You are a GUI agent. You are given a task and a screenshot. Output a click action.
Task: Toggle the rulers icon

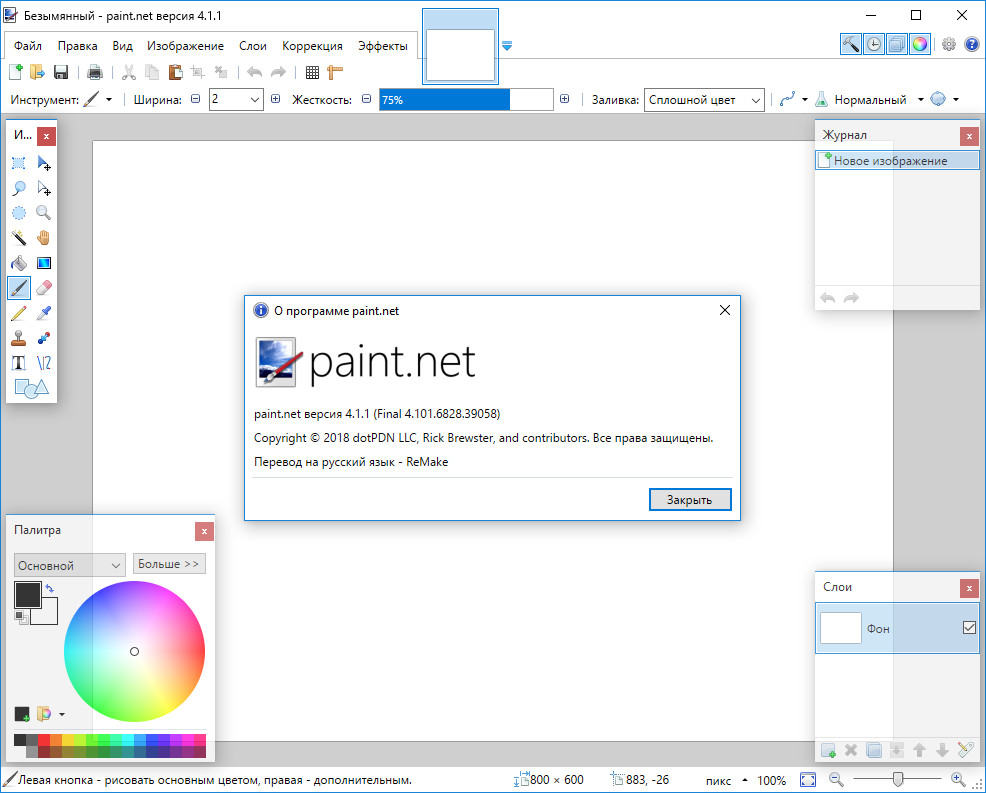coord(335,72)
